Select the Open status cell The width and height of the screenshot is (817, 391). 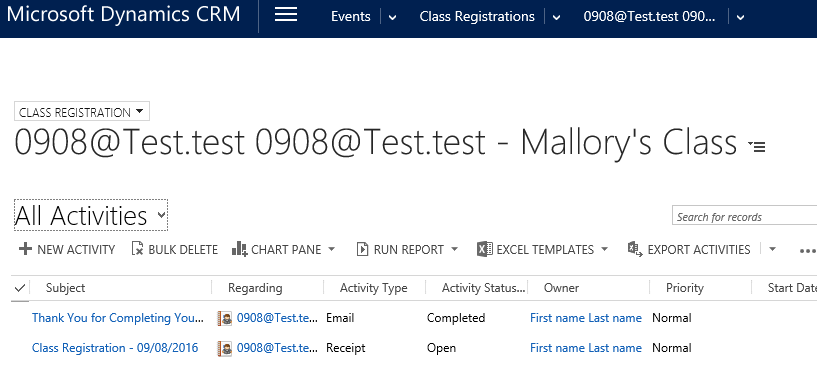coord(441,348)
